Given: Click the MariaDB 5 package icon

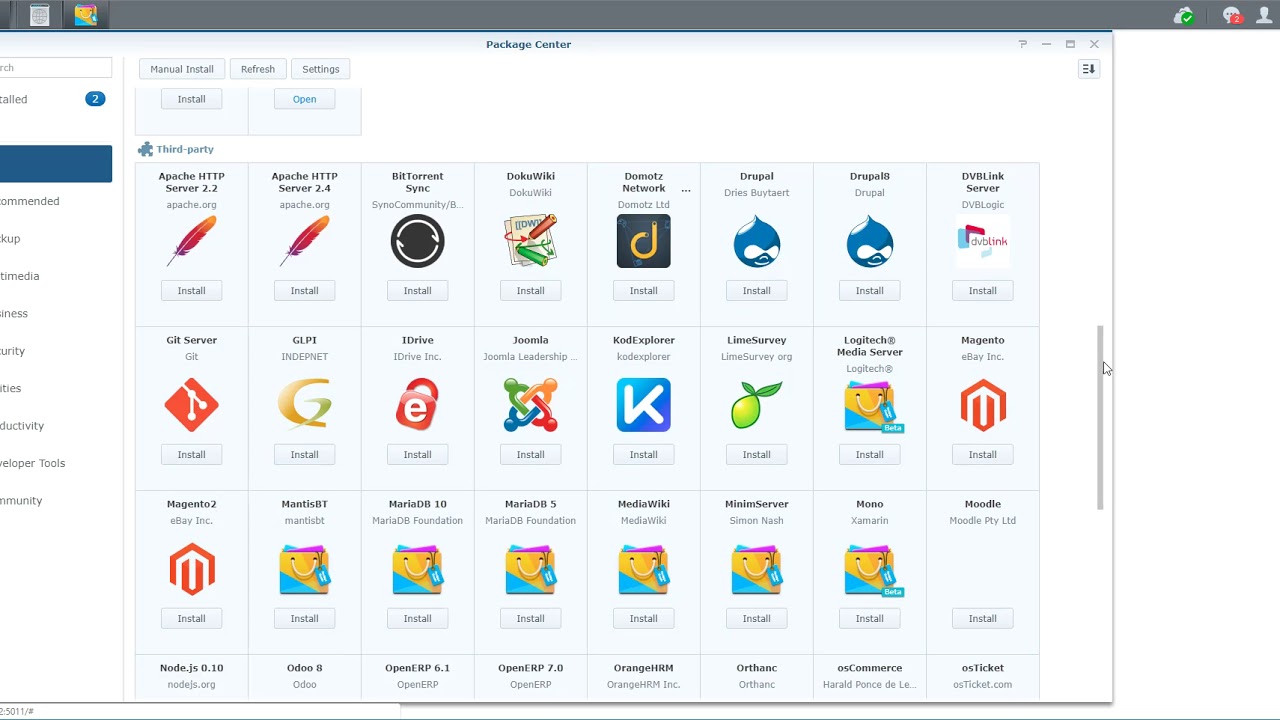Looking at the screenshot, I should coord(530,569).
